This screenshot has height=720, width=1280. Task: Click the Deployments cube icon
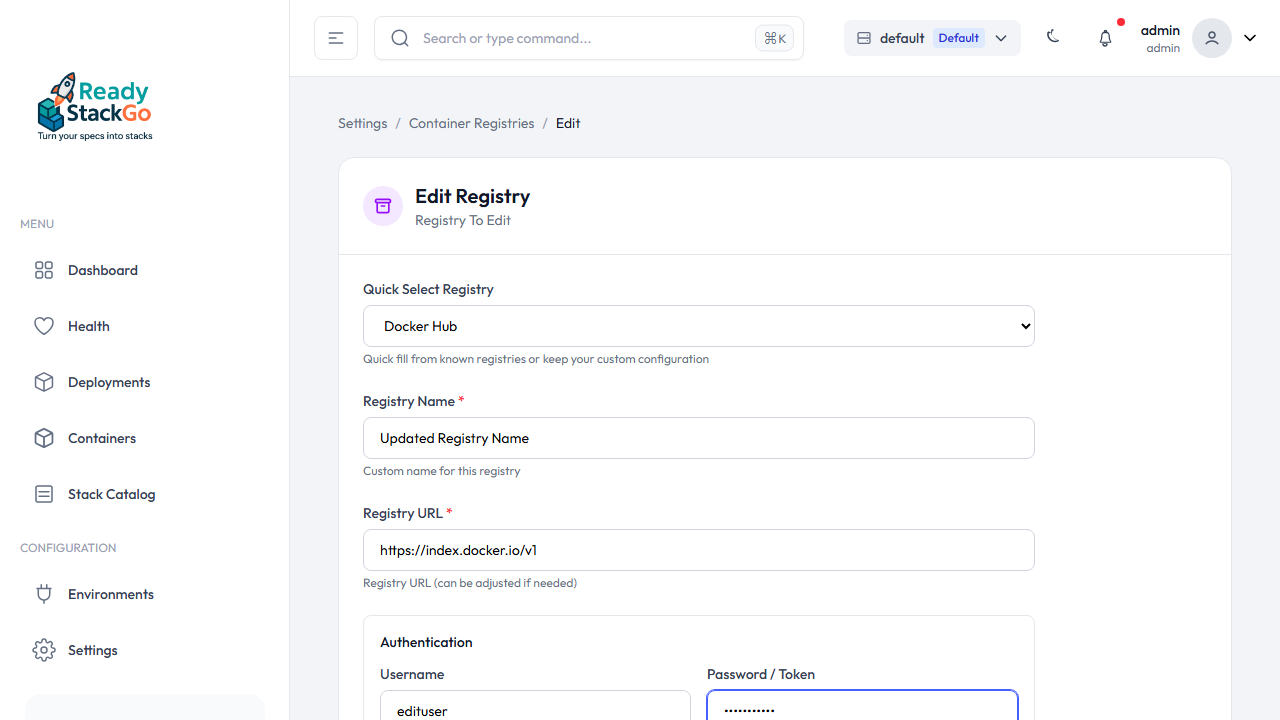click(x=44, y=382)
